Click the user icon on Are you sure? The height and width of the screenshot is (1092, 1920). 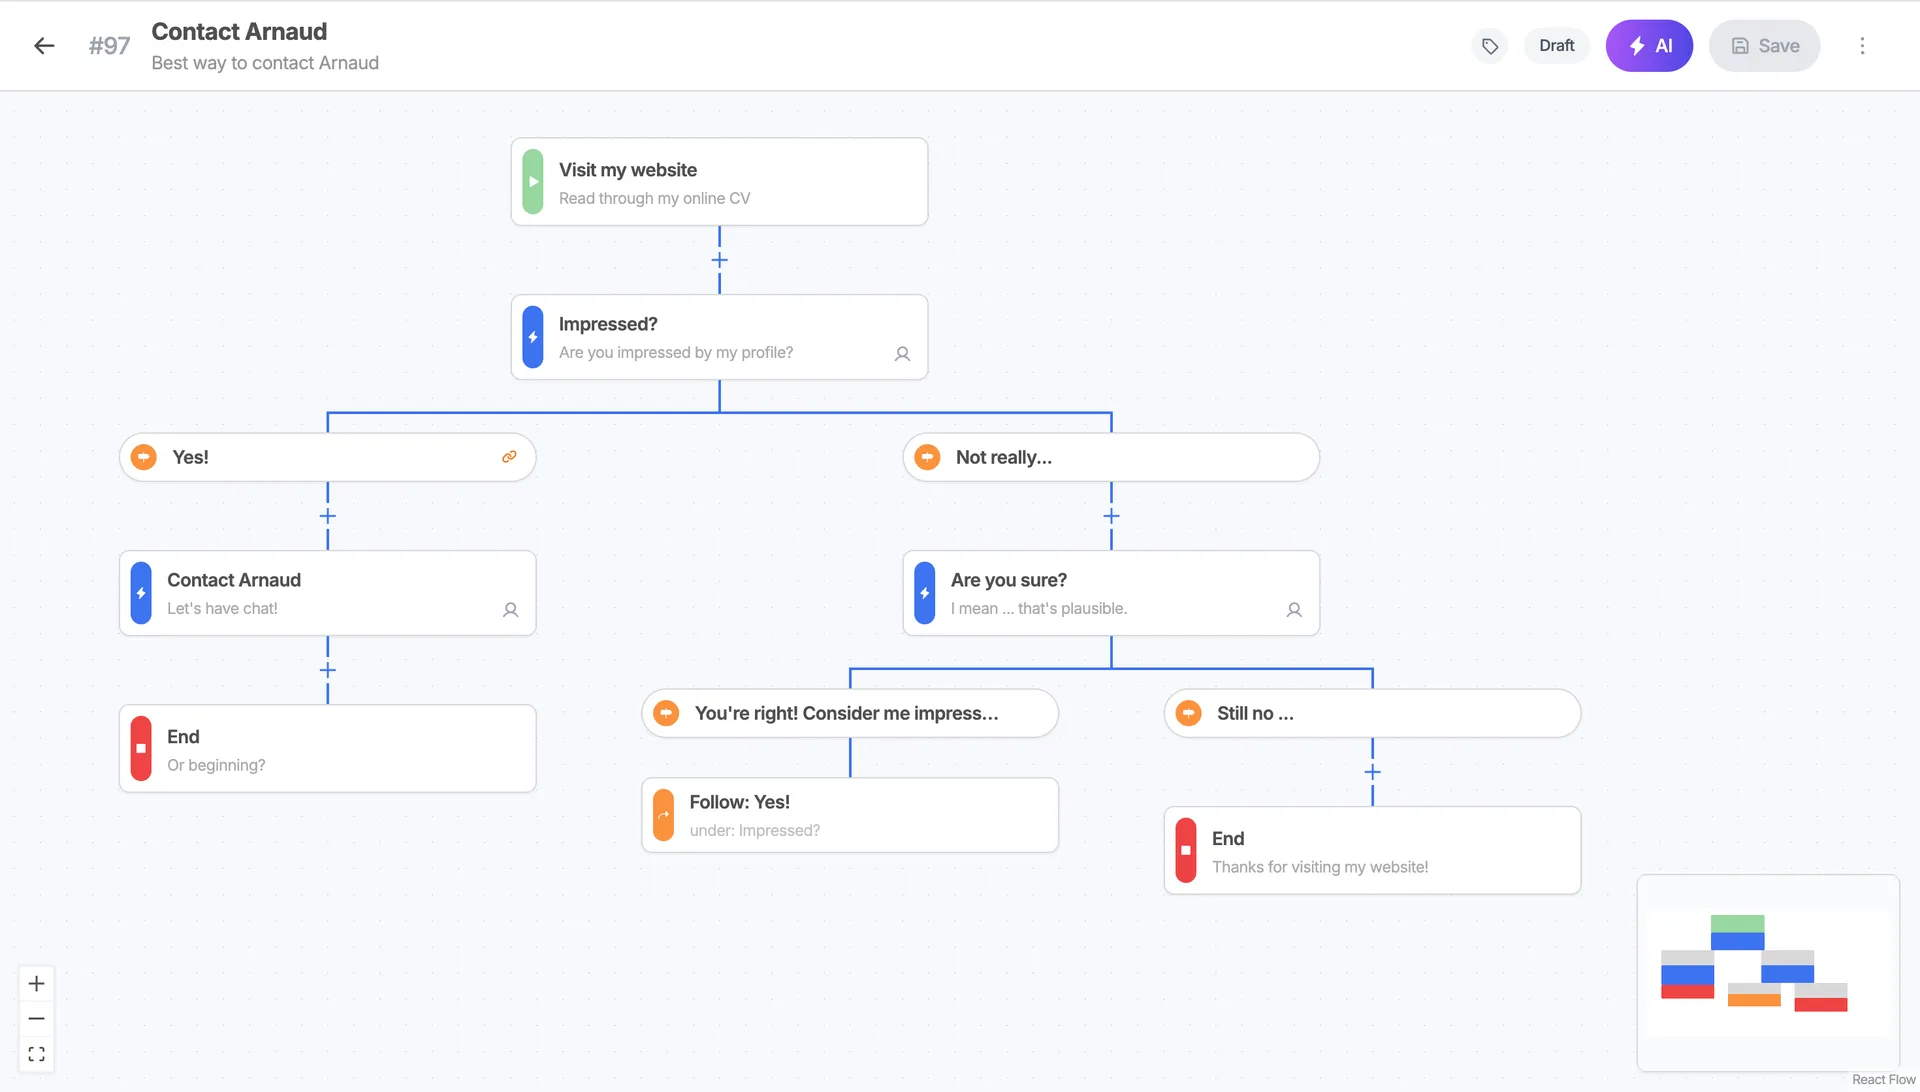[1294, 610]
